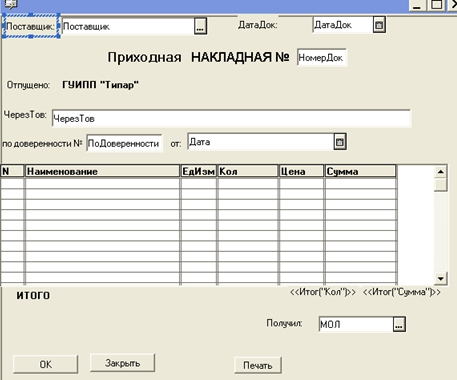457x380 pixels.
Task: Open the МОЛ selection ellipsis button
Action: 399,324
